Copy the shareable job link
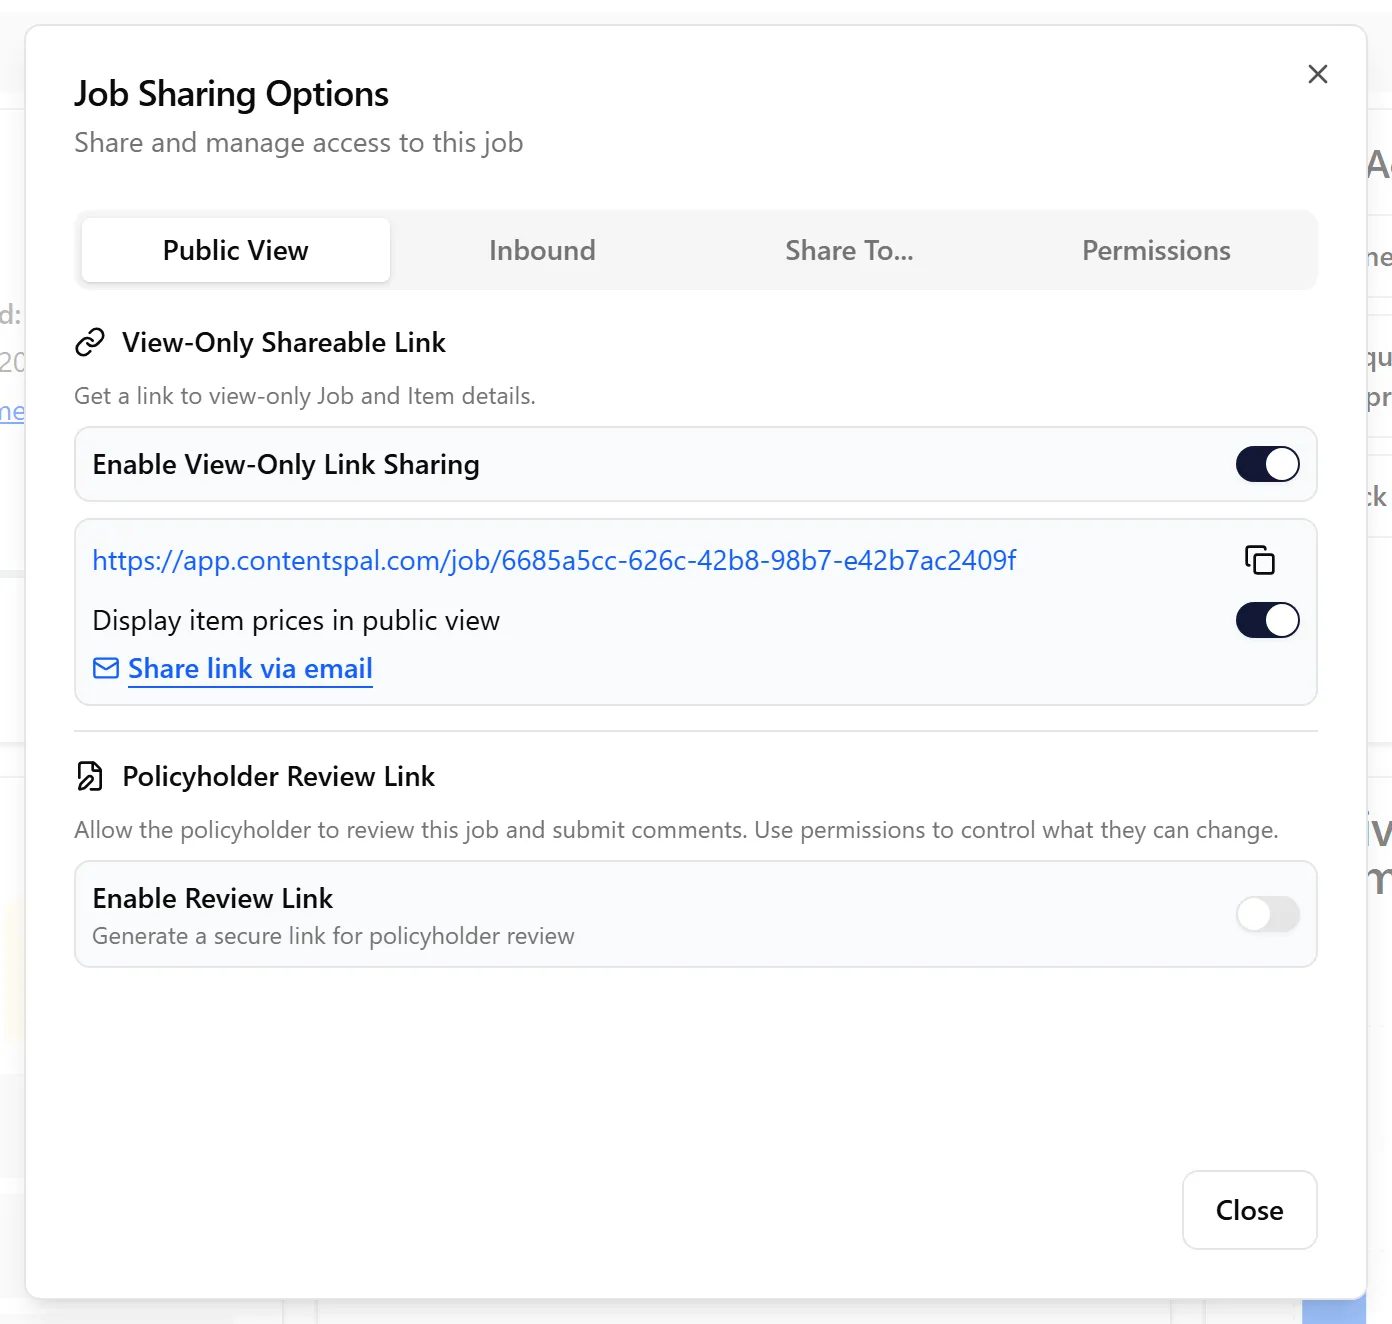1392x1324 pixels. coord(1259,560)
